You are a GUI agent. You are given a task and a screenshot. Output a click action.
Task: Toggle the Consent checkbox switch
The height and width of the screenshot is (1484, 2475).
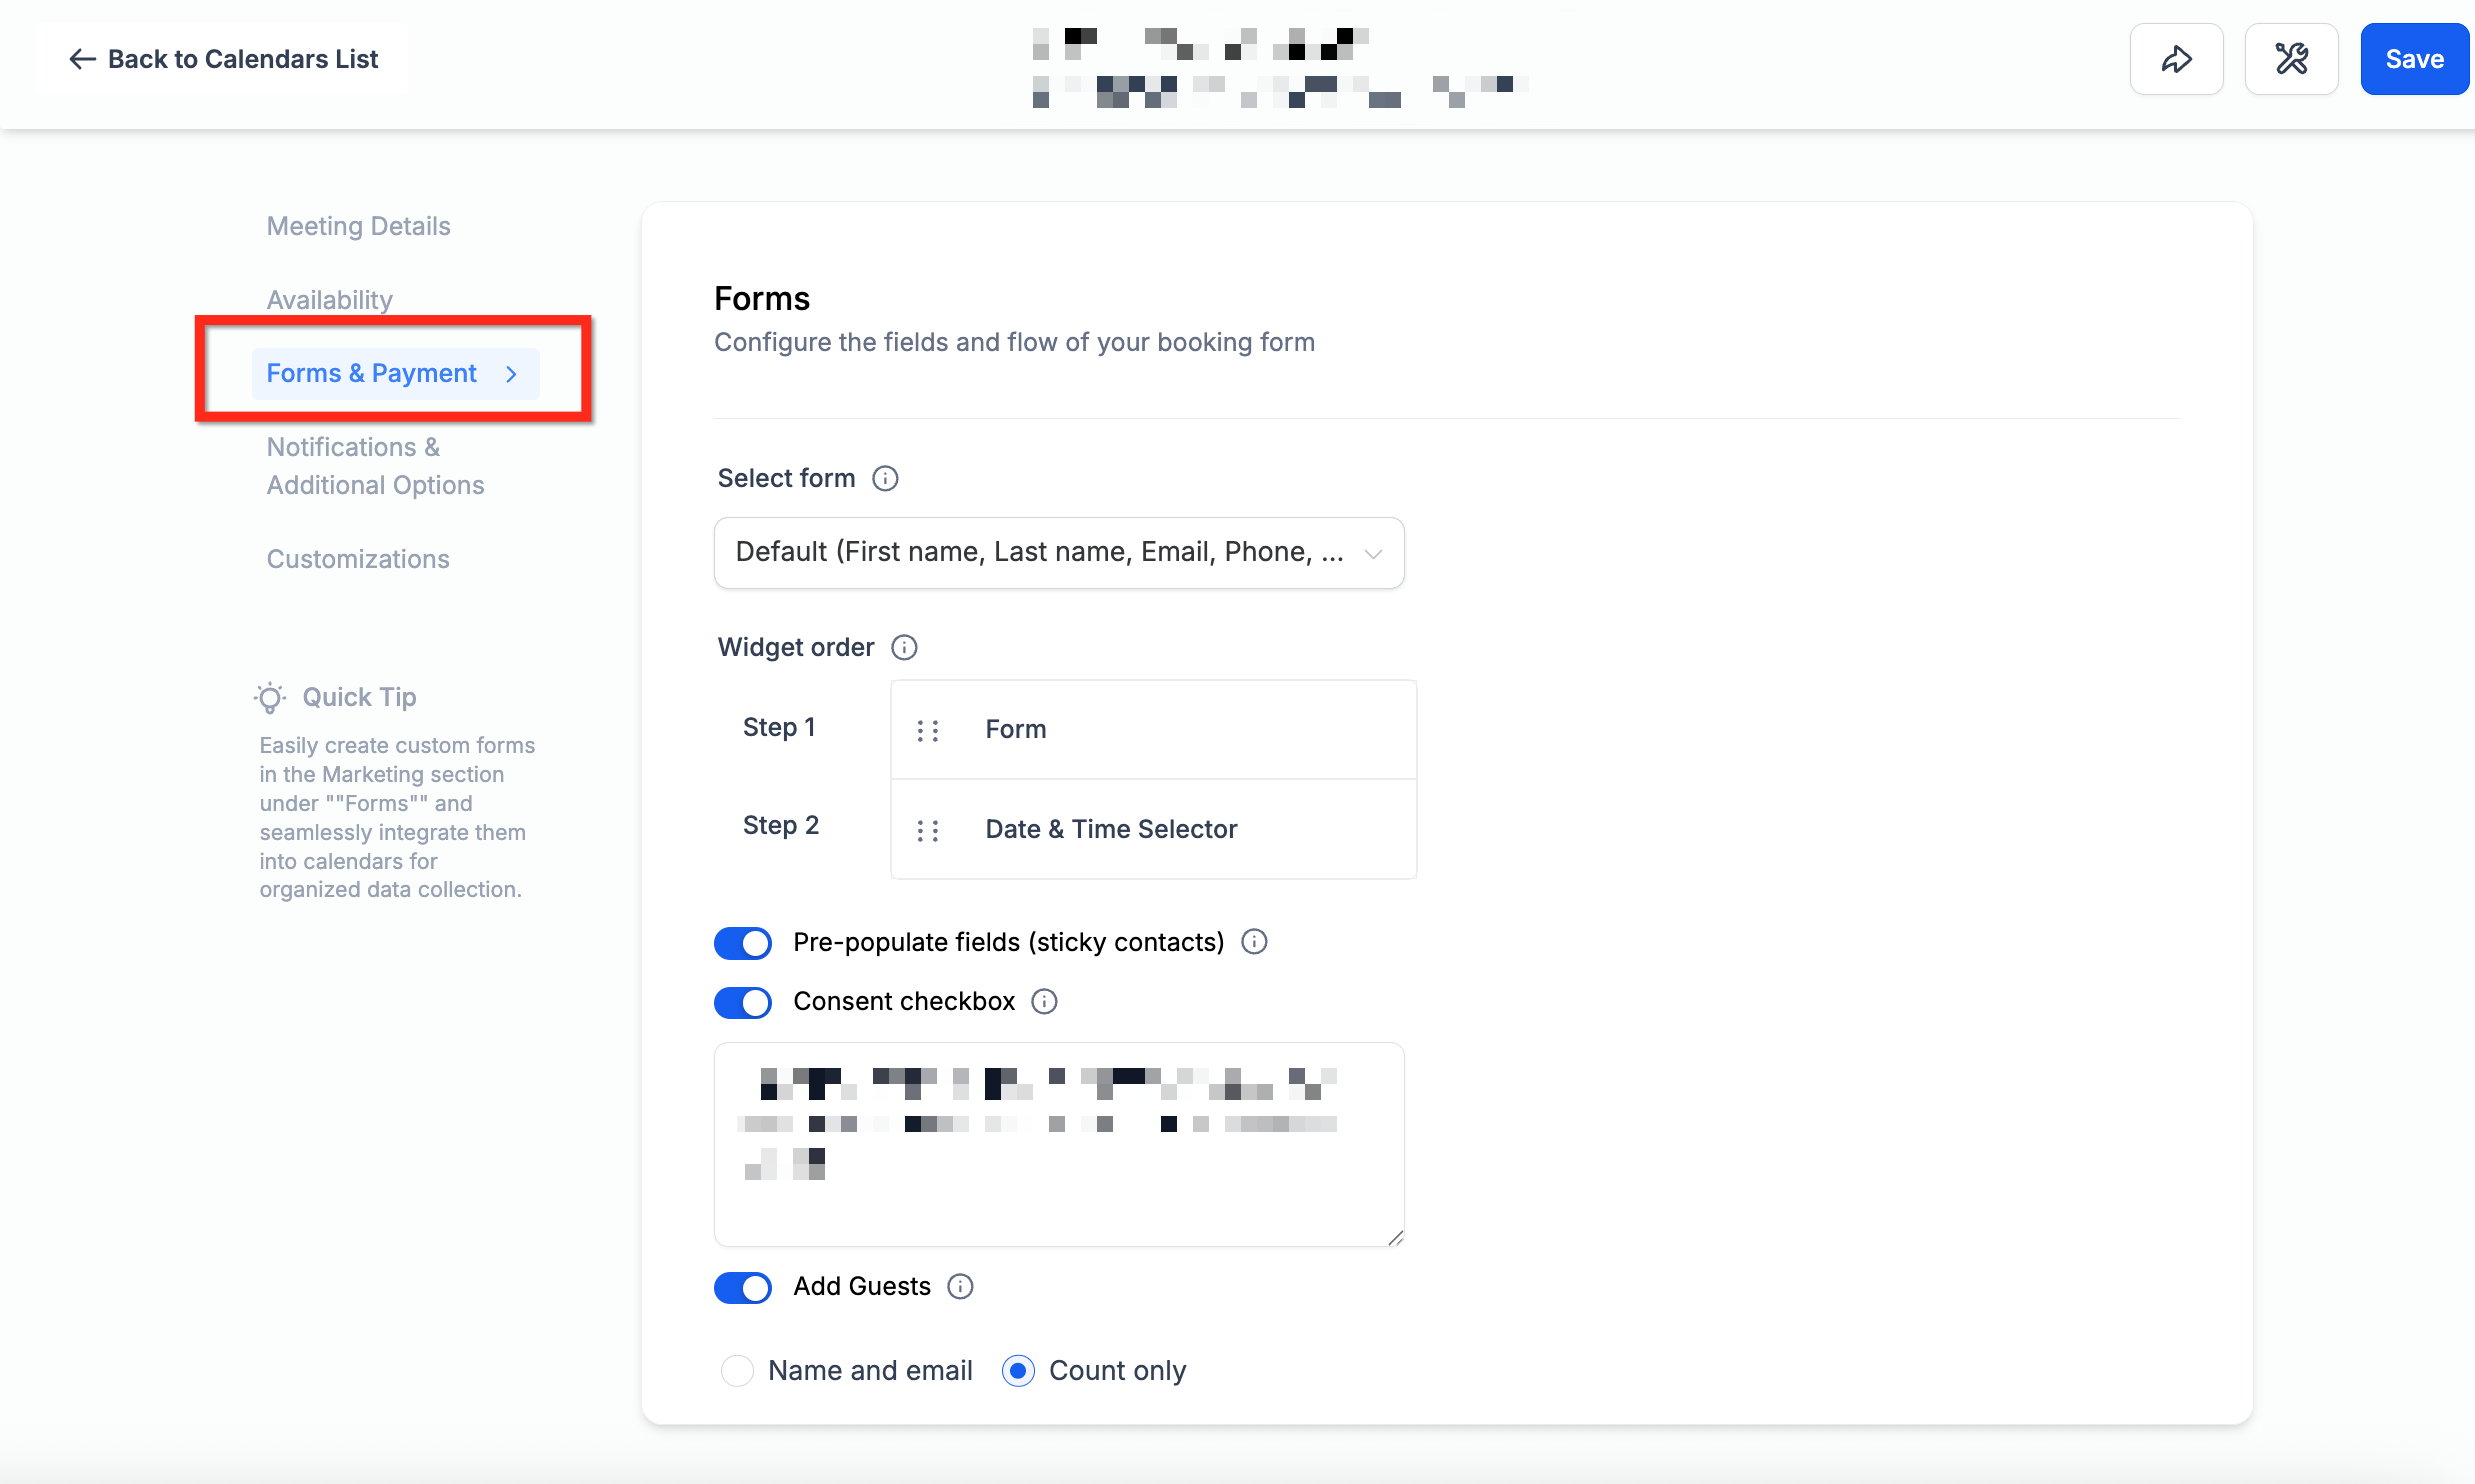click(x=743, y=1002)
